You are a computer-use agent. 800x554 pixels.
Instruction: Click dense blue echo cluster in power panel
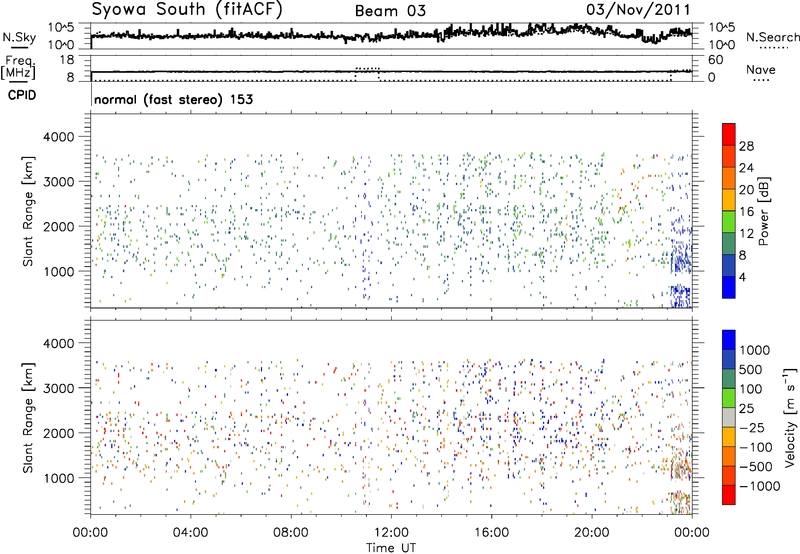coord(680,258)
